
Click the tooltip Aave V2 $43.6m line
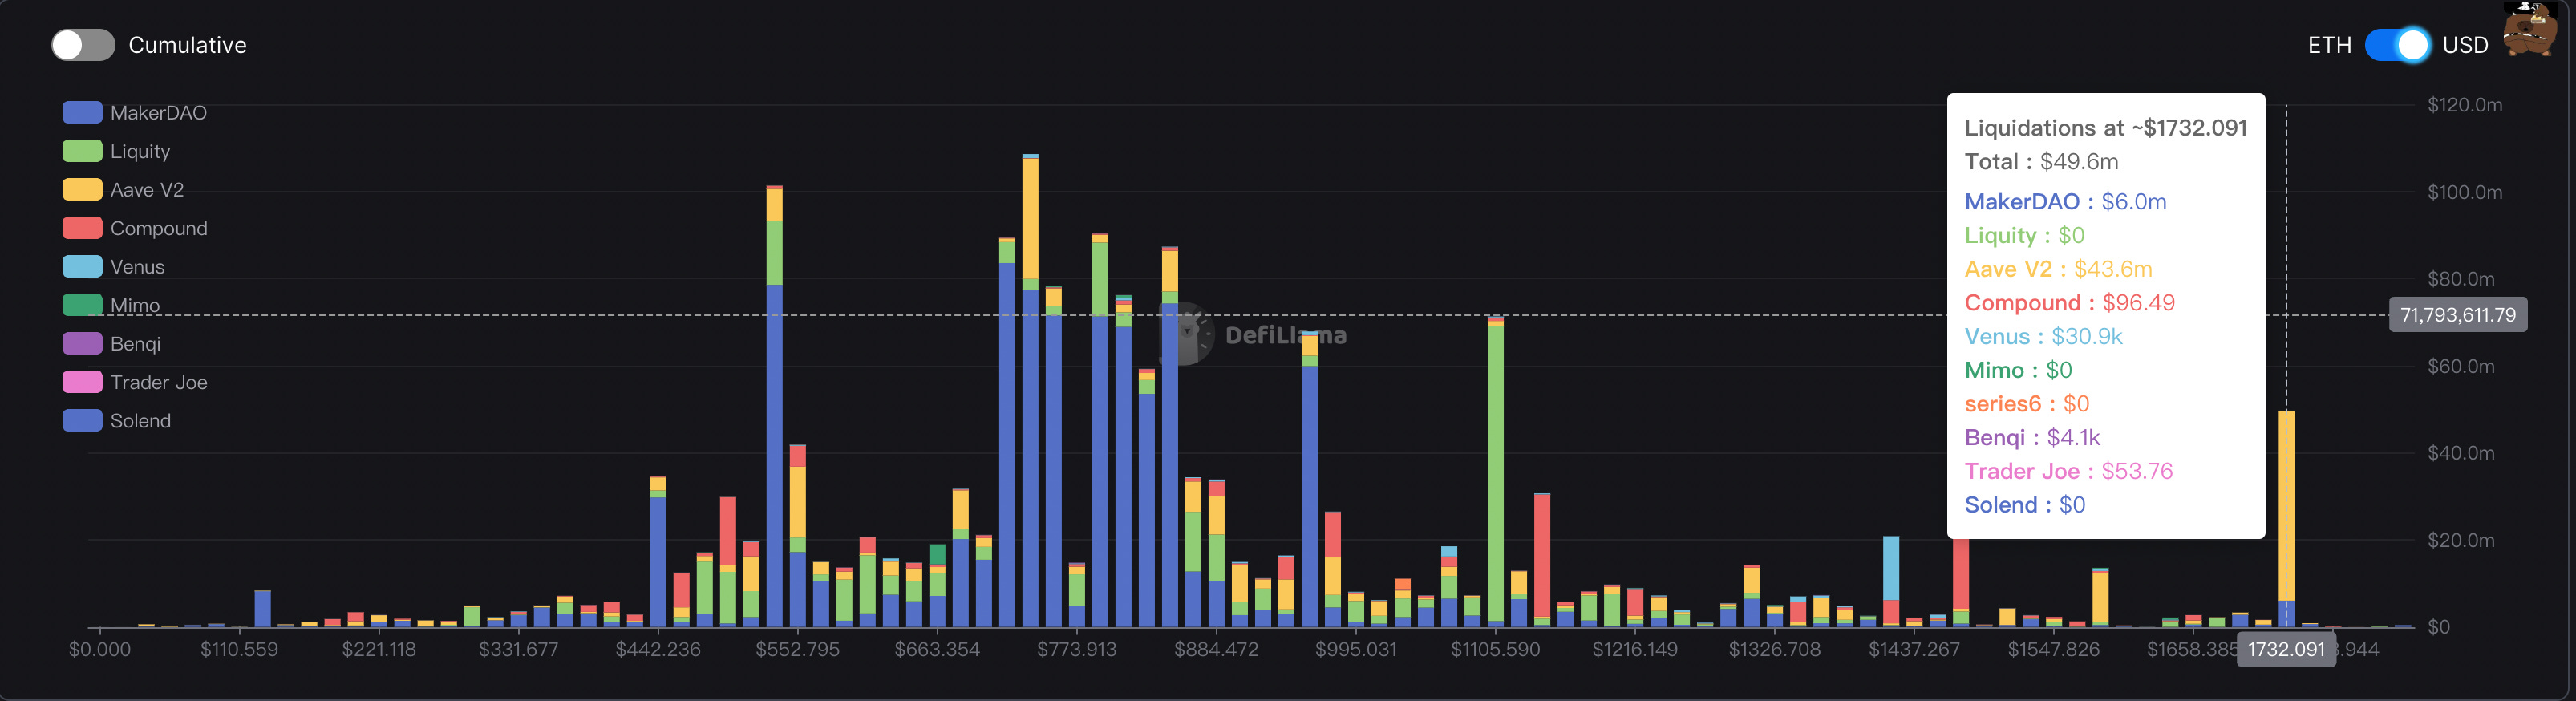(x=2058, y=269)
